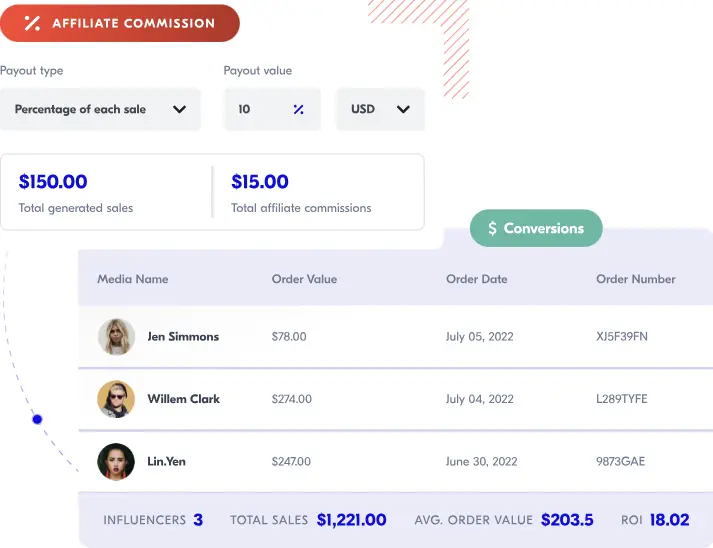This screenshot has width=713, height=548.
Task: Switch to the Conversions tab
Action: [x=536, y=229]
